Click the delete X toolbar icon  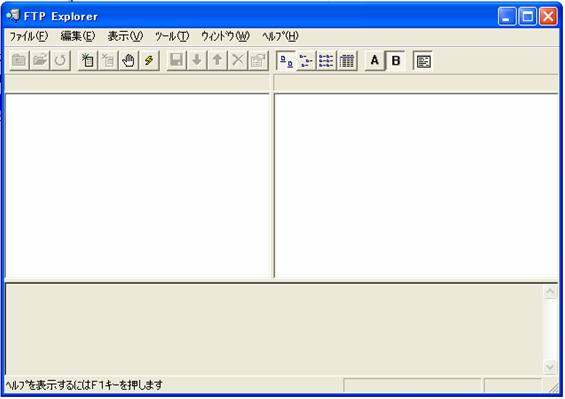click(238, 61)
